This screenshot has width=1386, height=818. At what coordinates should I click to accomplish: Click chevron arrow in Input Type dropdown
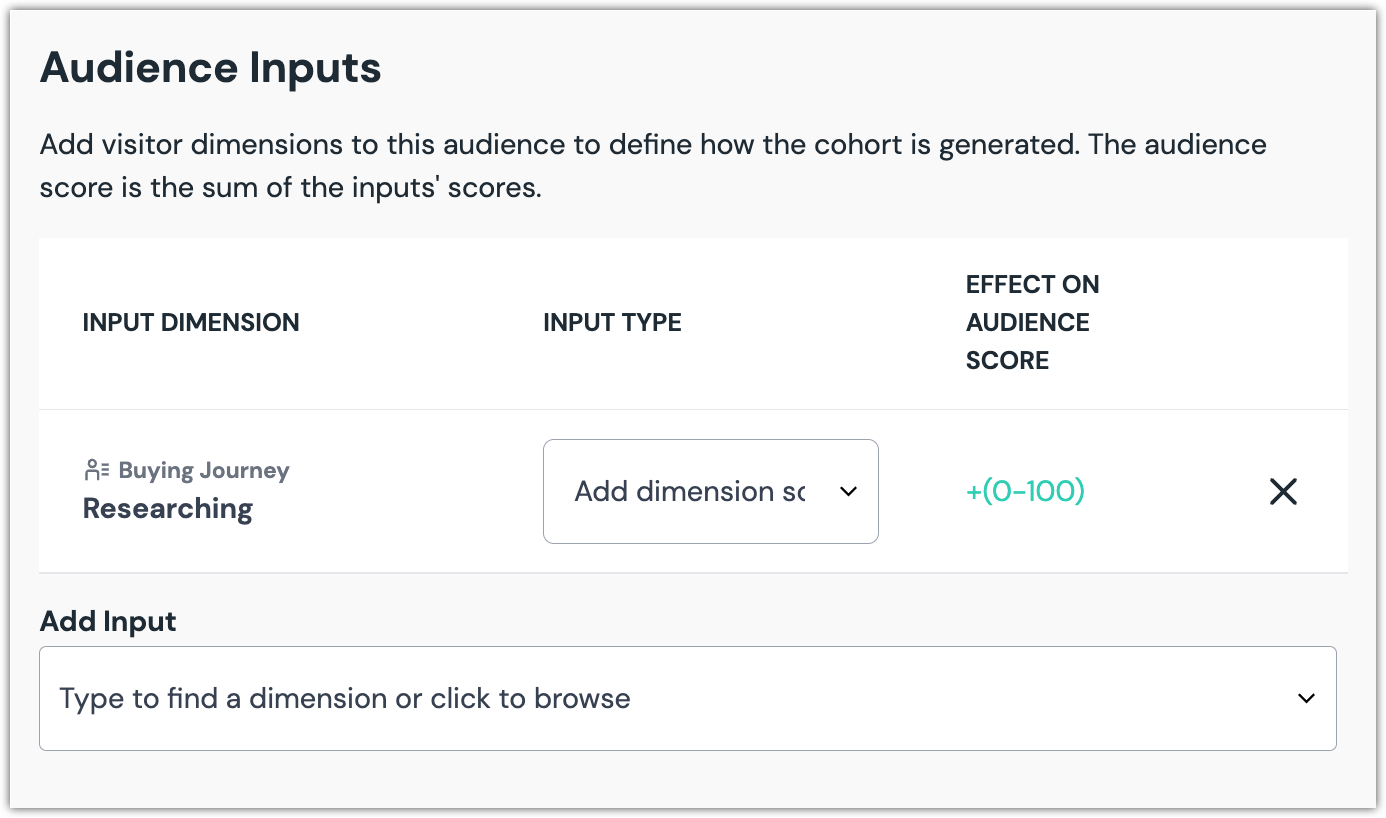pyautogui.click(x=848, y=491)
